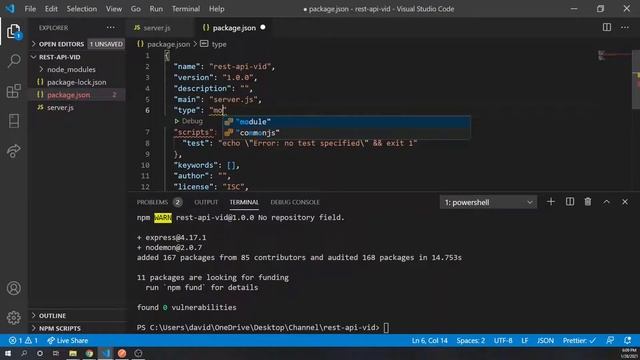Click errors and warnings status bar indicator

tap(23, 340)
